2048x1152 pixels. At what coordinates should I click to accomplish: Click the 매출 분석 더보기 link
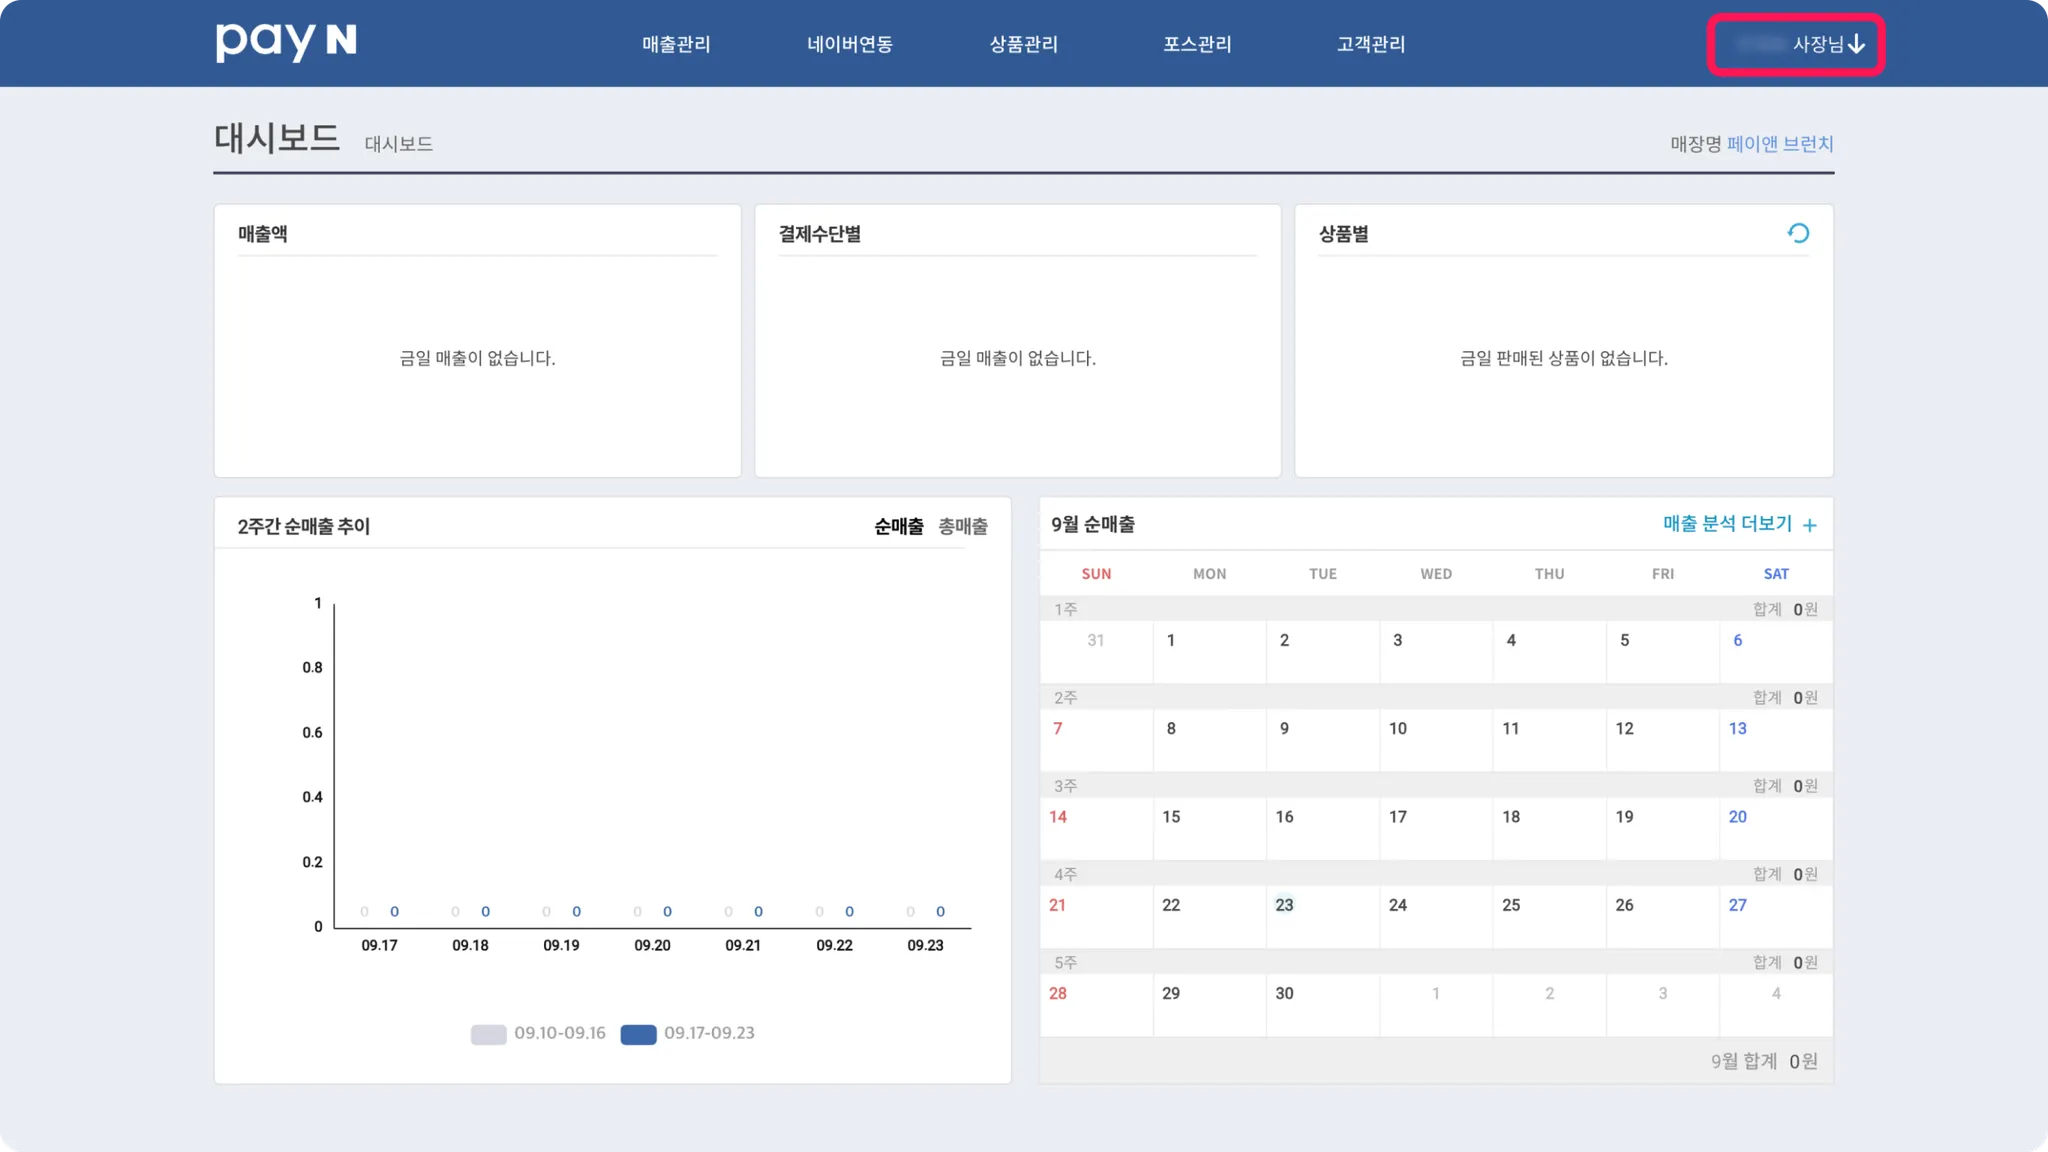tap(1727, 524)
